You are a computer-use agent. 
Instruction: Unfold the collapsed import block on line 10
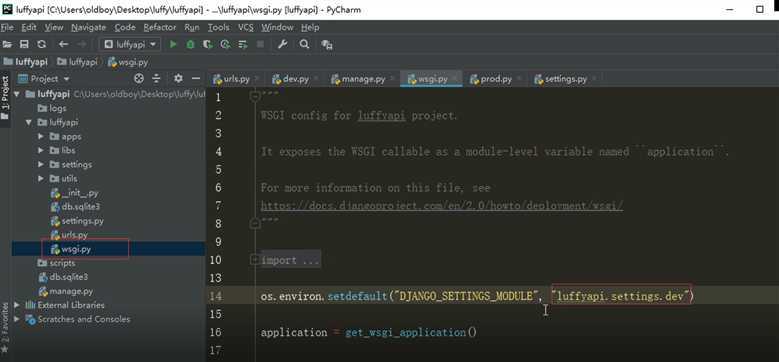pyautogui.click(x=254, y=260)
